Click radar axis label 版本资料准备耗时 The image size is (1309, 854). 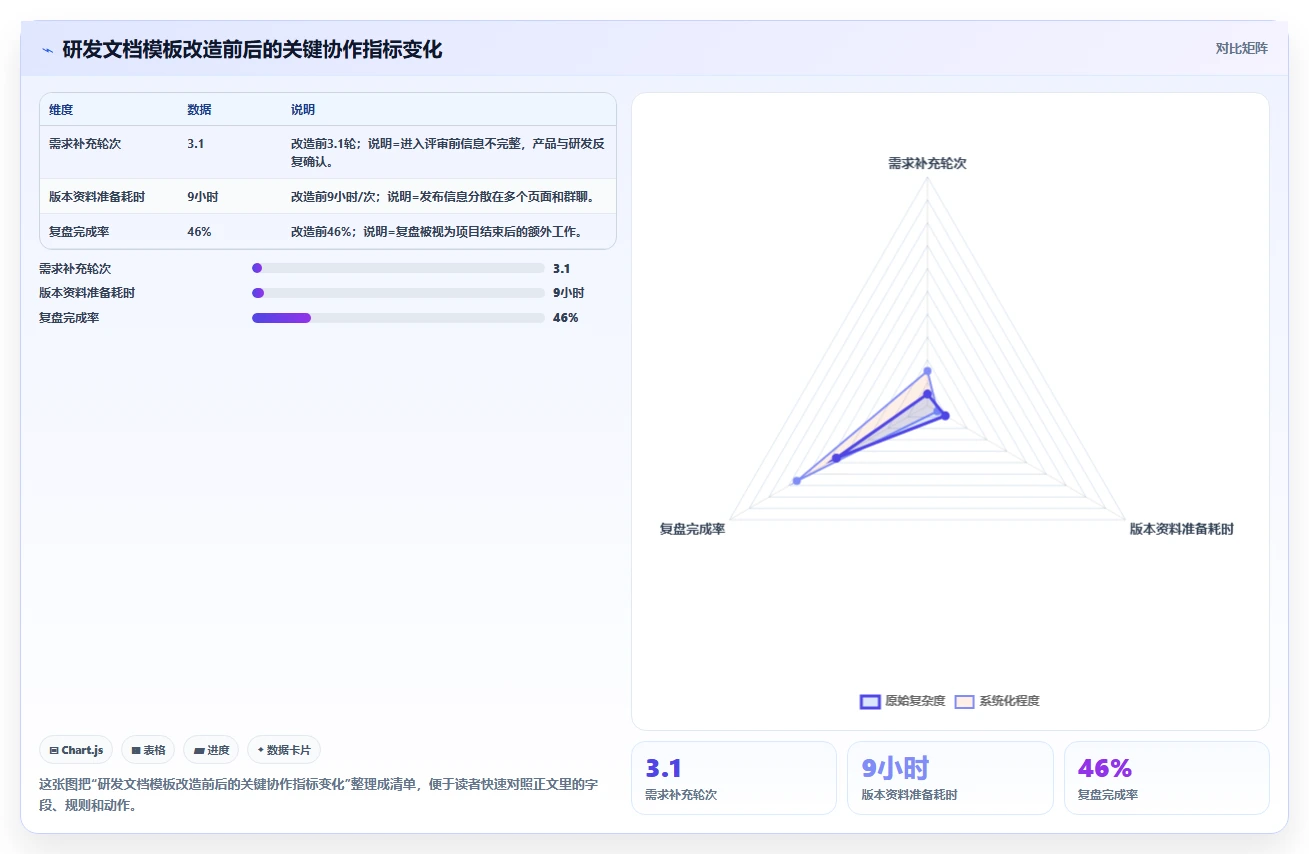pos(1182,529)
